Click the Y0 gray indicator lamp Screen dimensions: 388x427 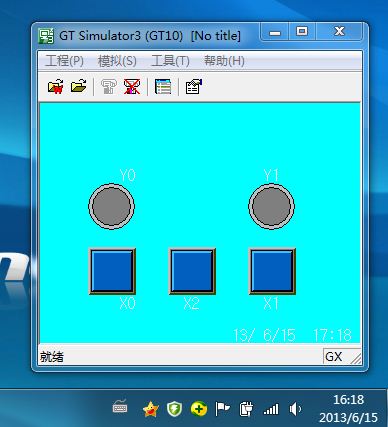[111, 206]
